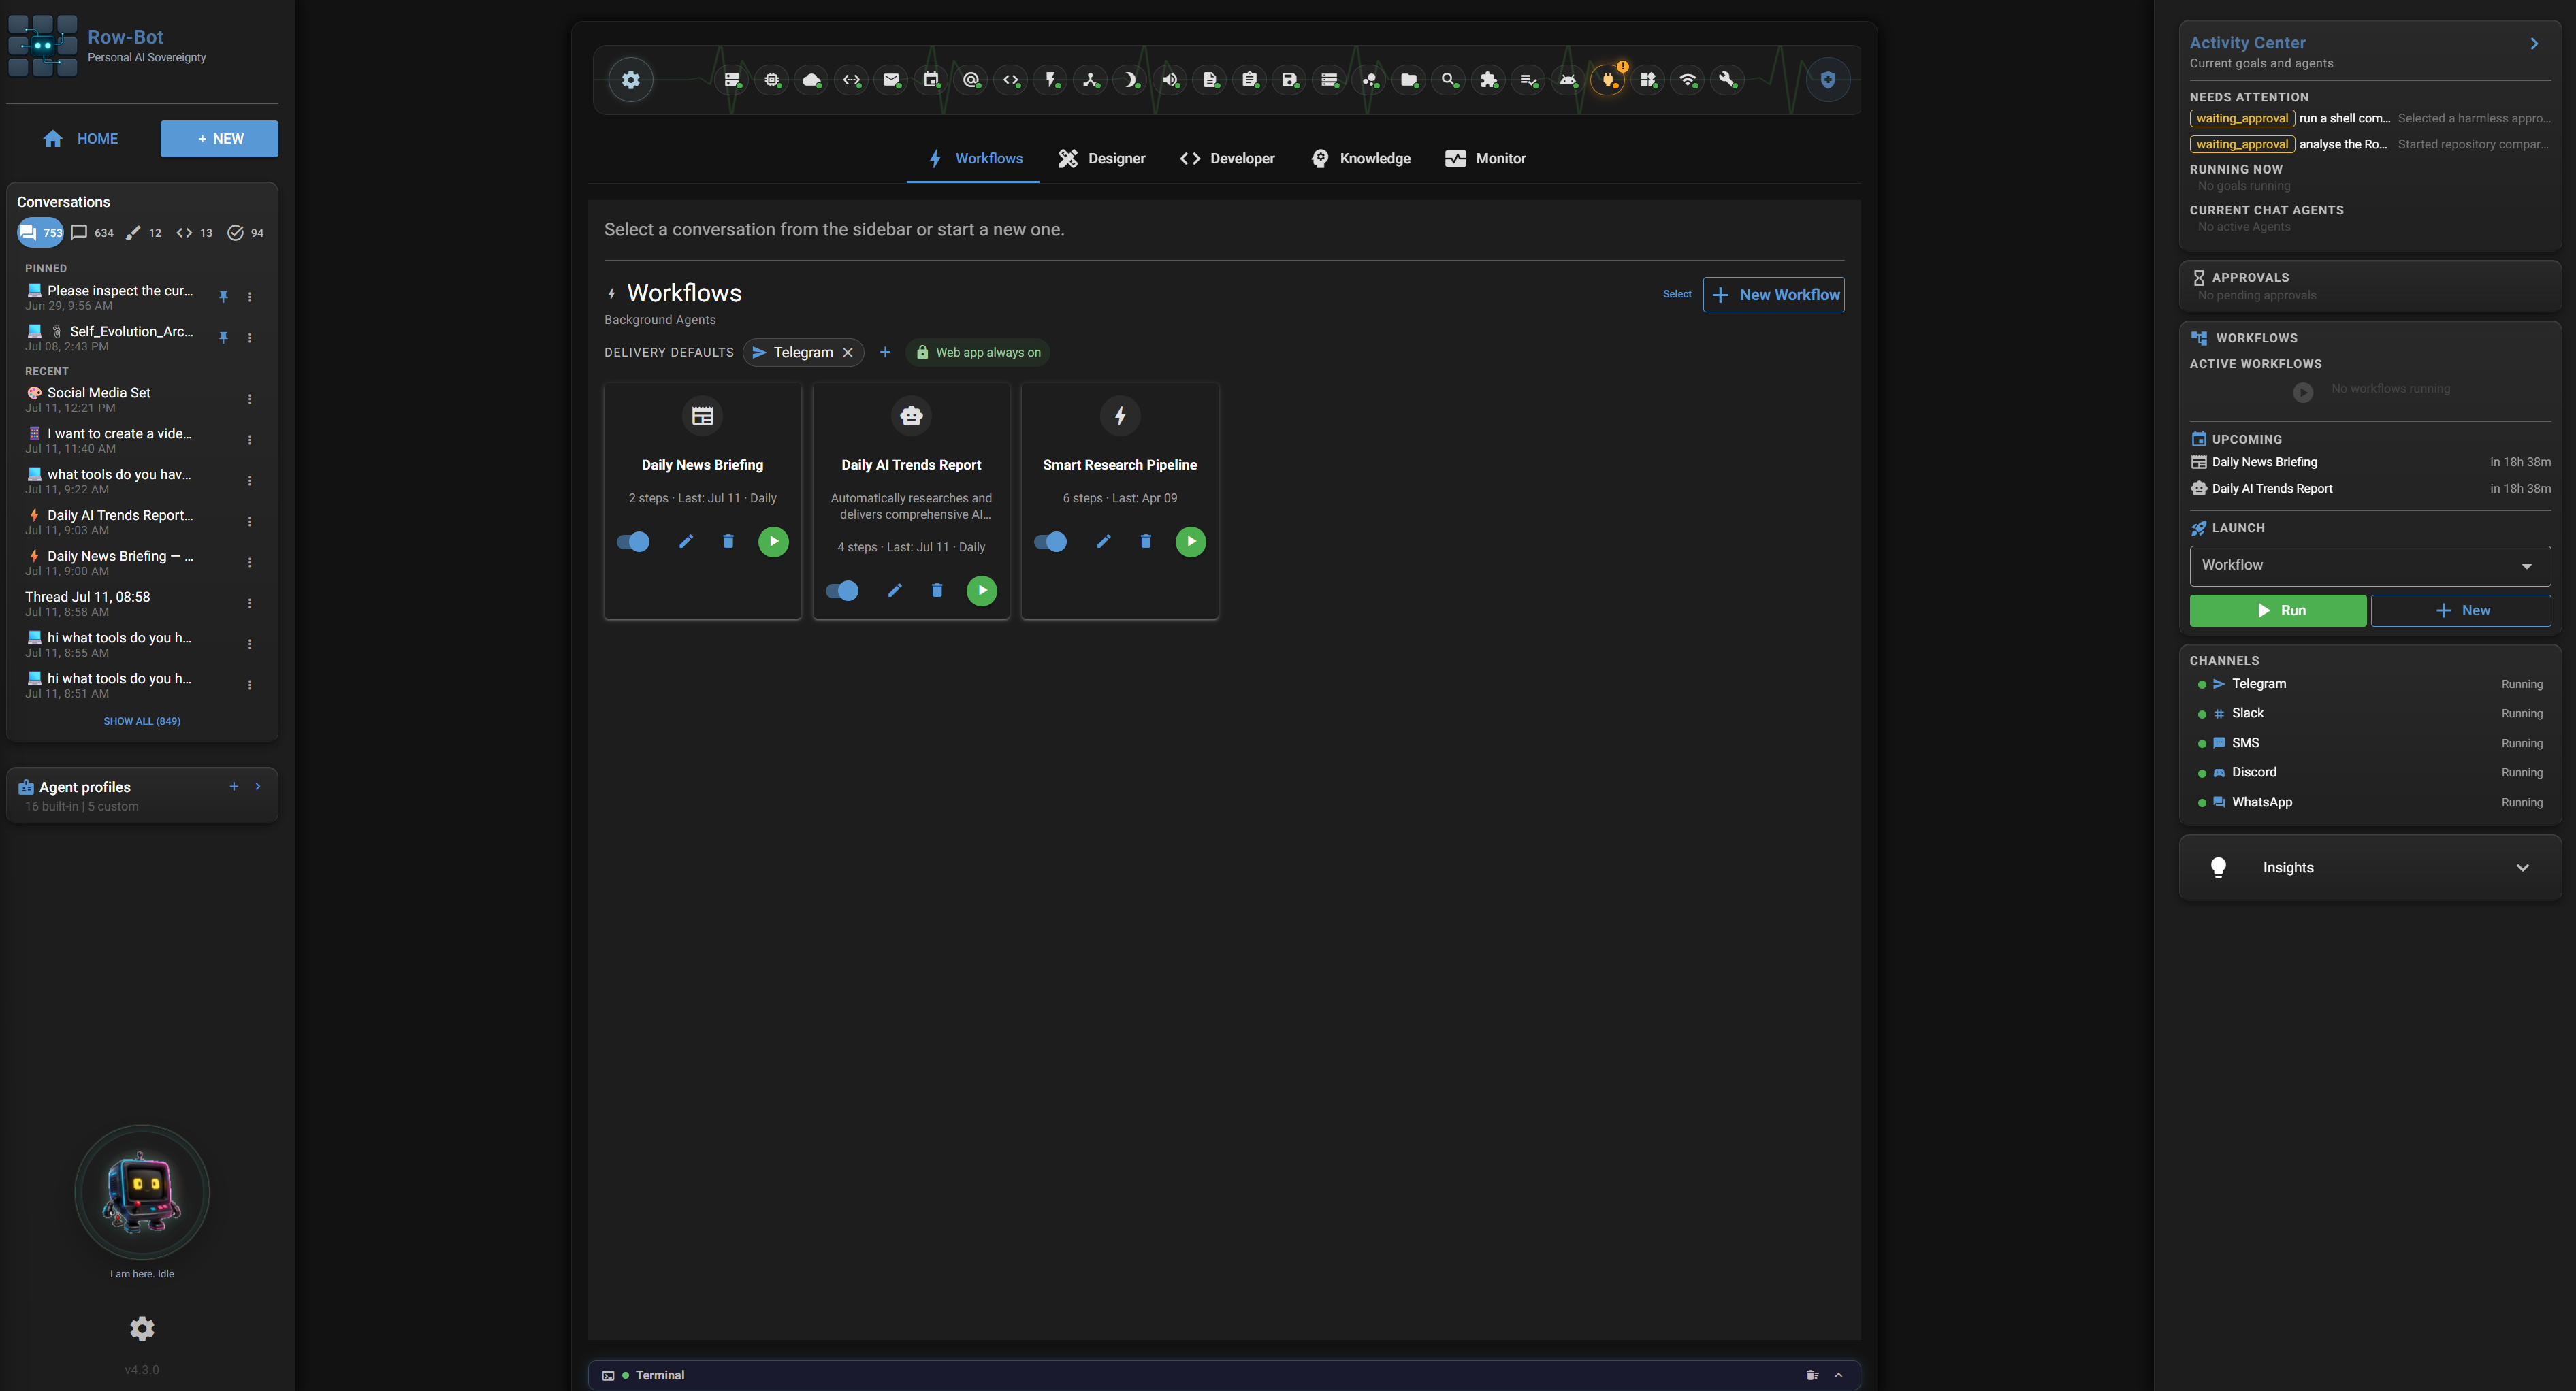
Task: Click the server storage status icon
Action: (732, 80)
